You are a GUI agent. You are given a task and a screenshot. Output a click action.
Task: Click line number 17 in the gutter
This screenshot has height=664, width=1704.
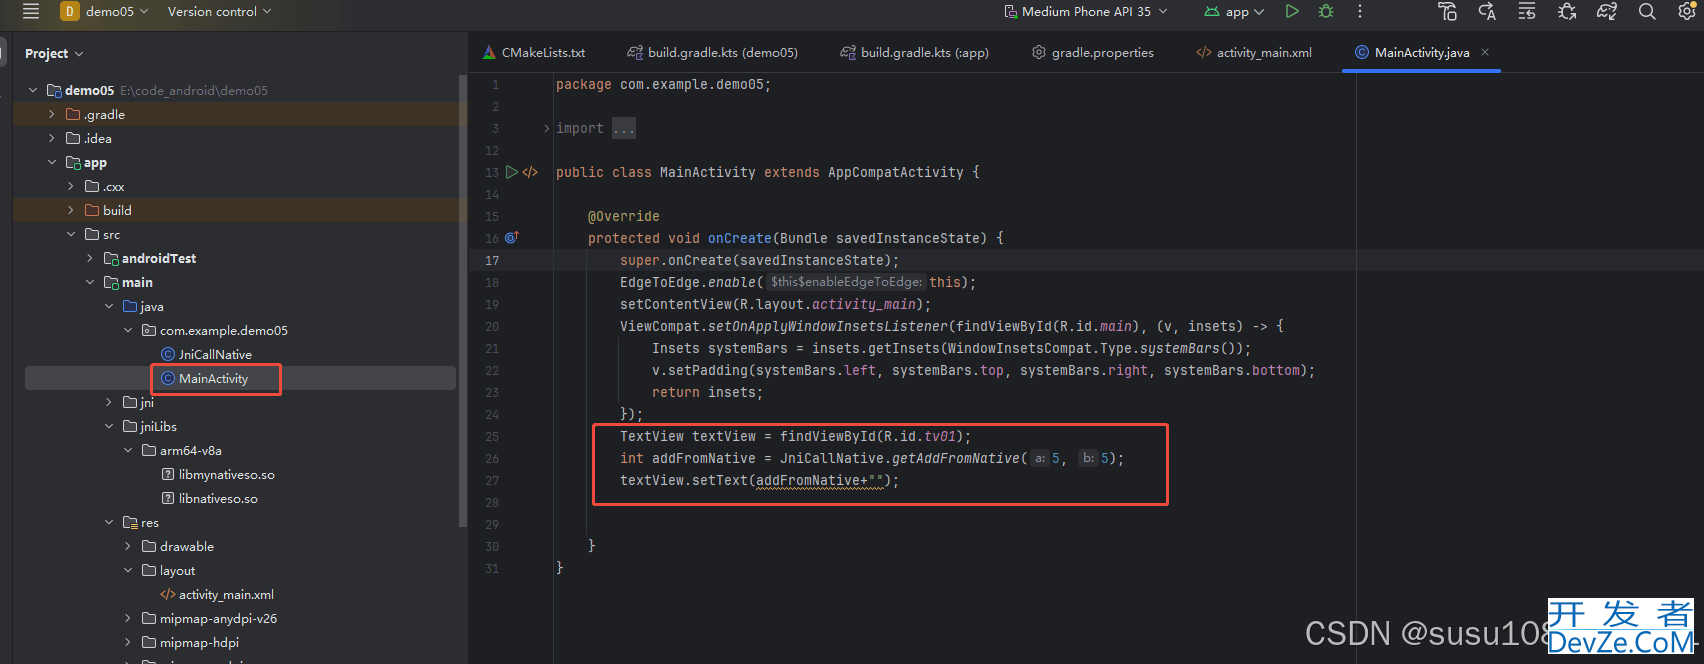[x=492, y=260]
